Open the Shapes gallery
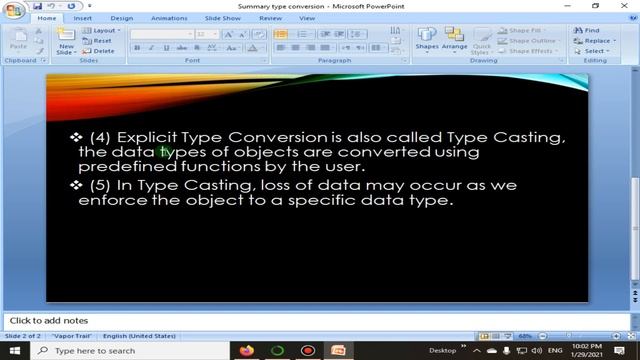 click(427, 40)
